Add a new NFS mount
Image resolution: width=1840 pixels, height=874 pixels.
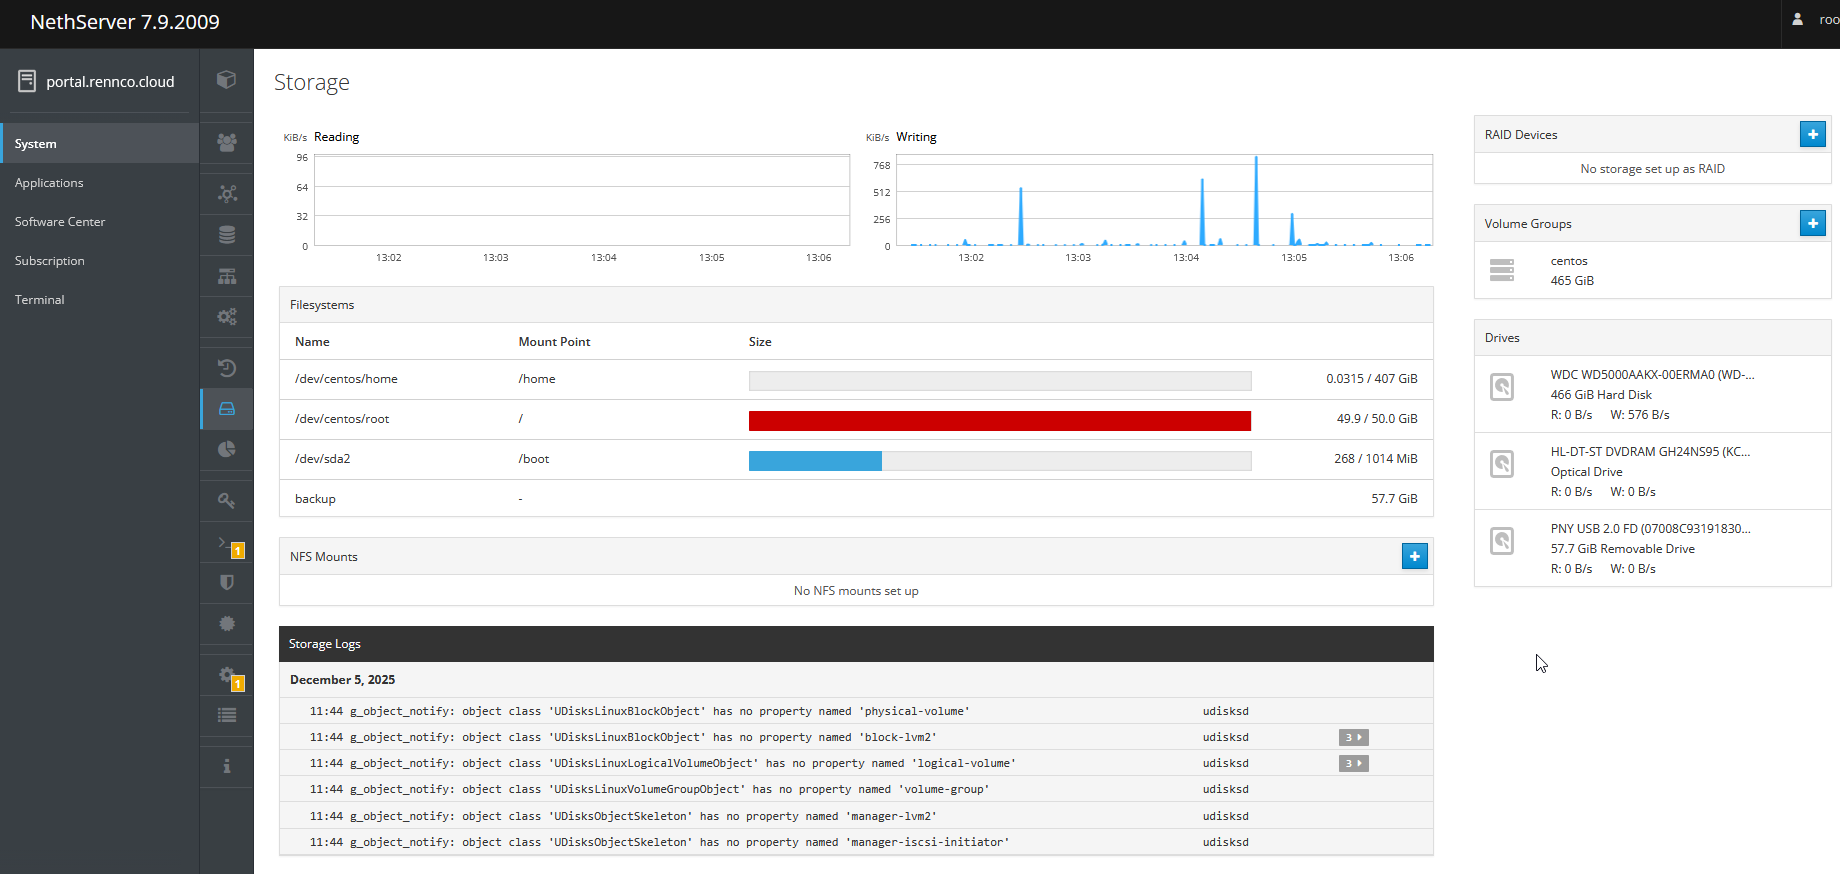pos(1414,556)
